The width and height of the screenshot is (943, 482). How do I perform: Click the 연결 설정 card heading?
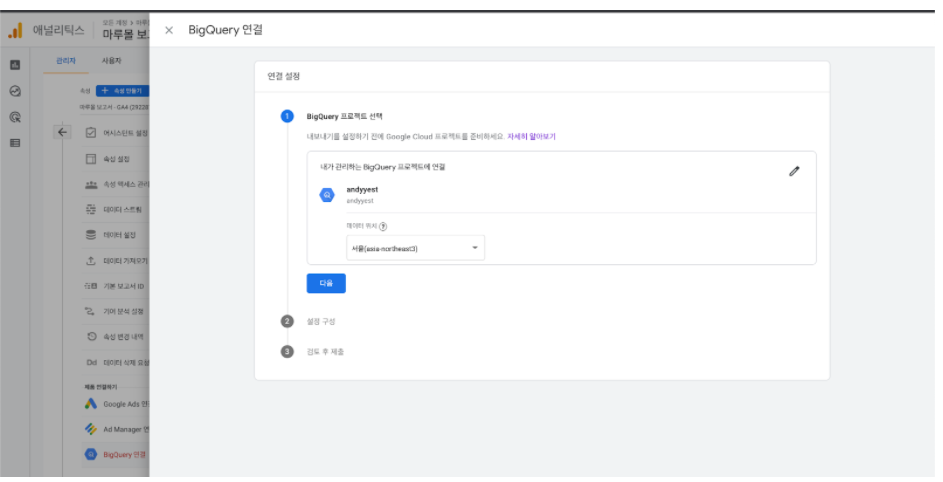point(283,76)
